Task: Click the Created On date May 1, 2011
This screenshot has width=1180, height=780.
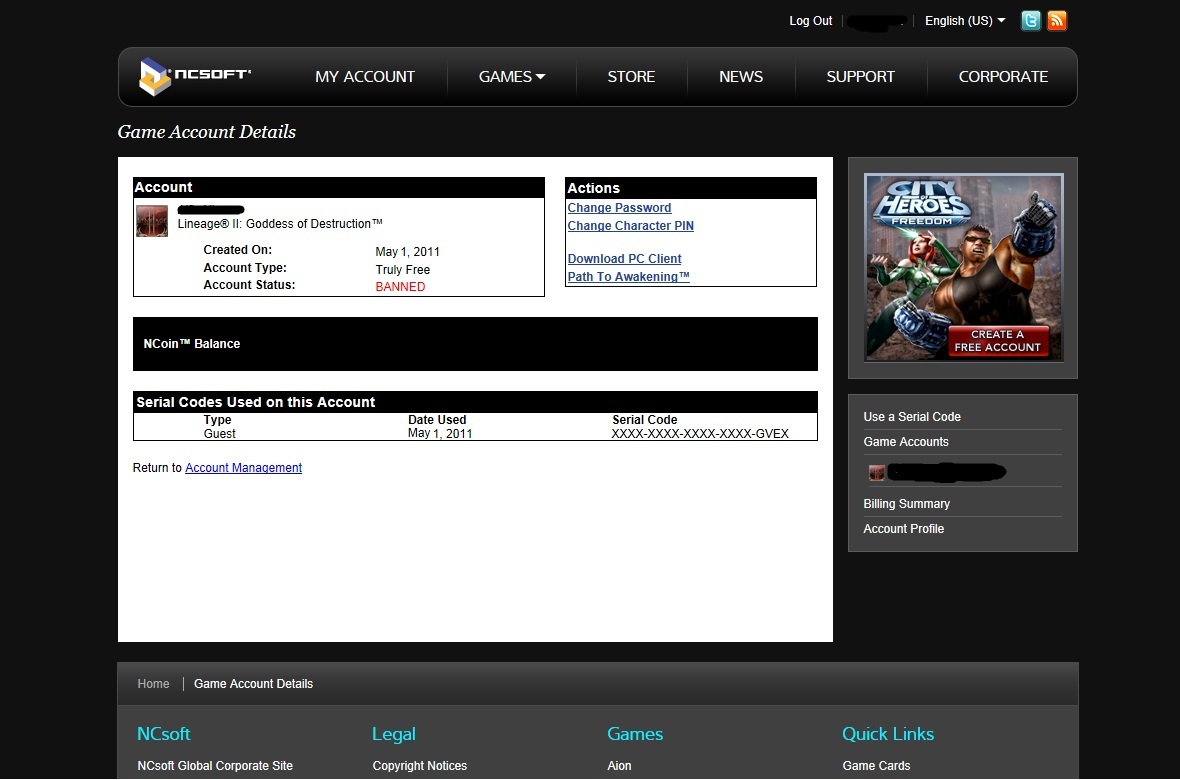Action: 407,251
